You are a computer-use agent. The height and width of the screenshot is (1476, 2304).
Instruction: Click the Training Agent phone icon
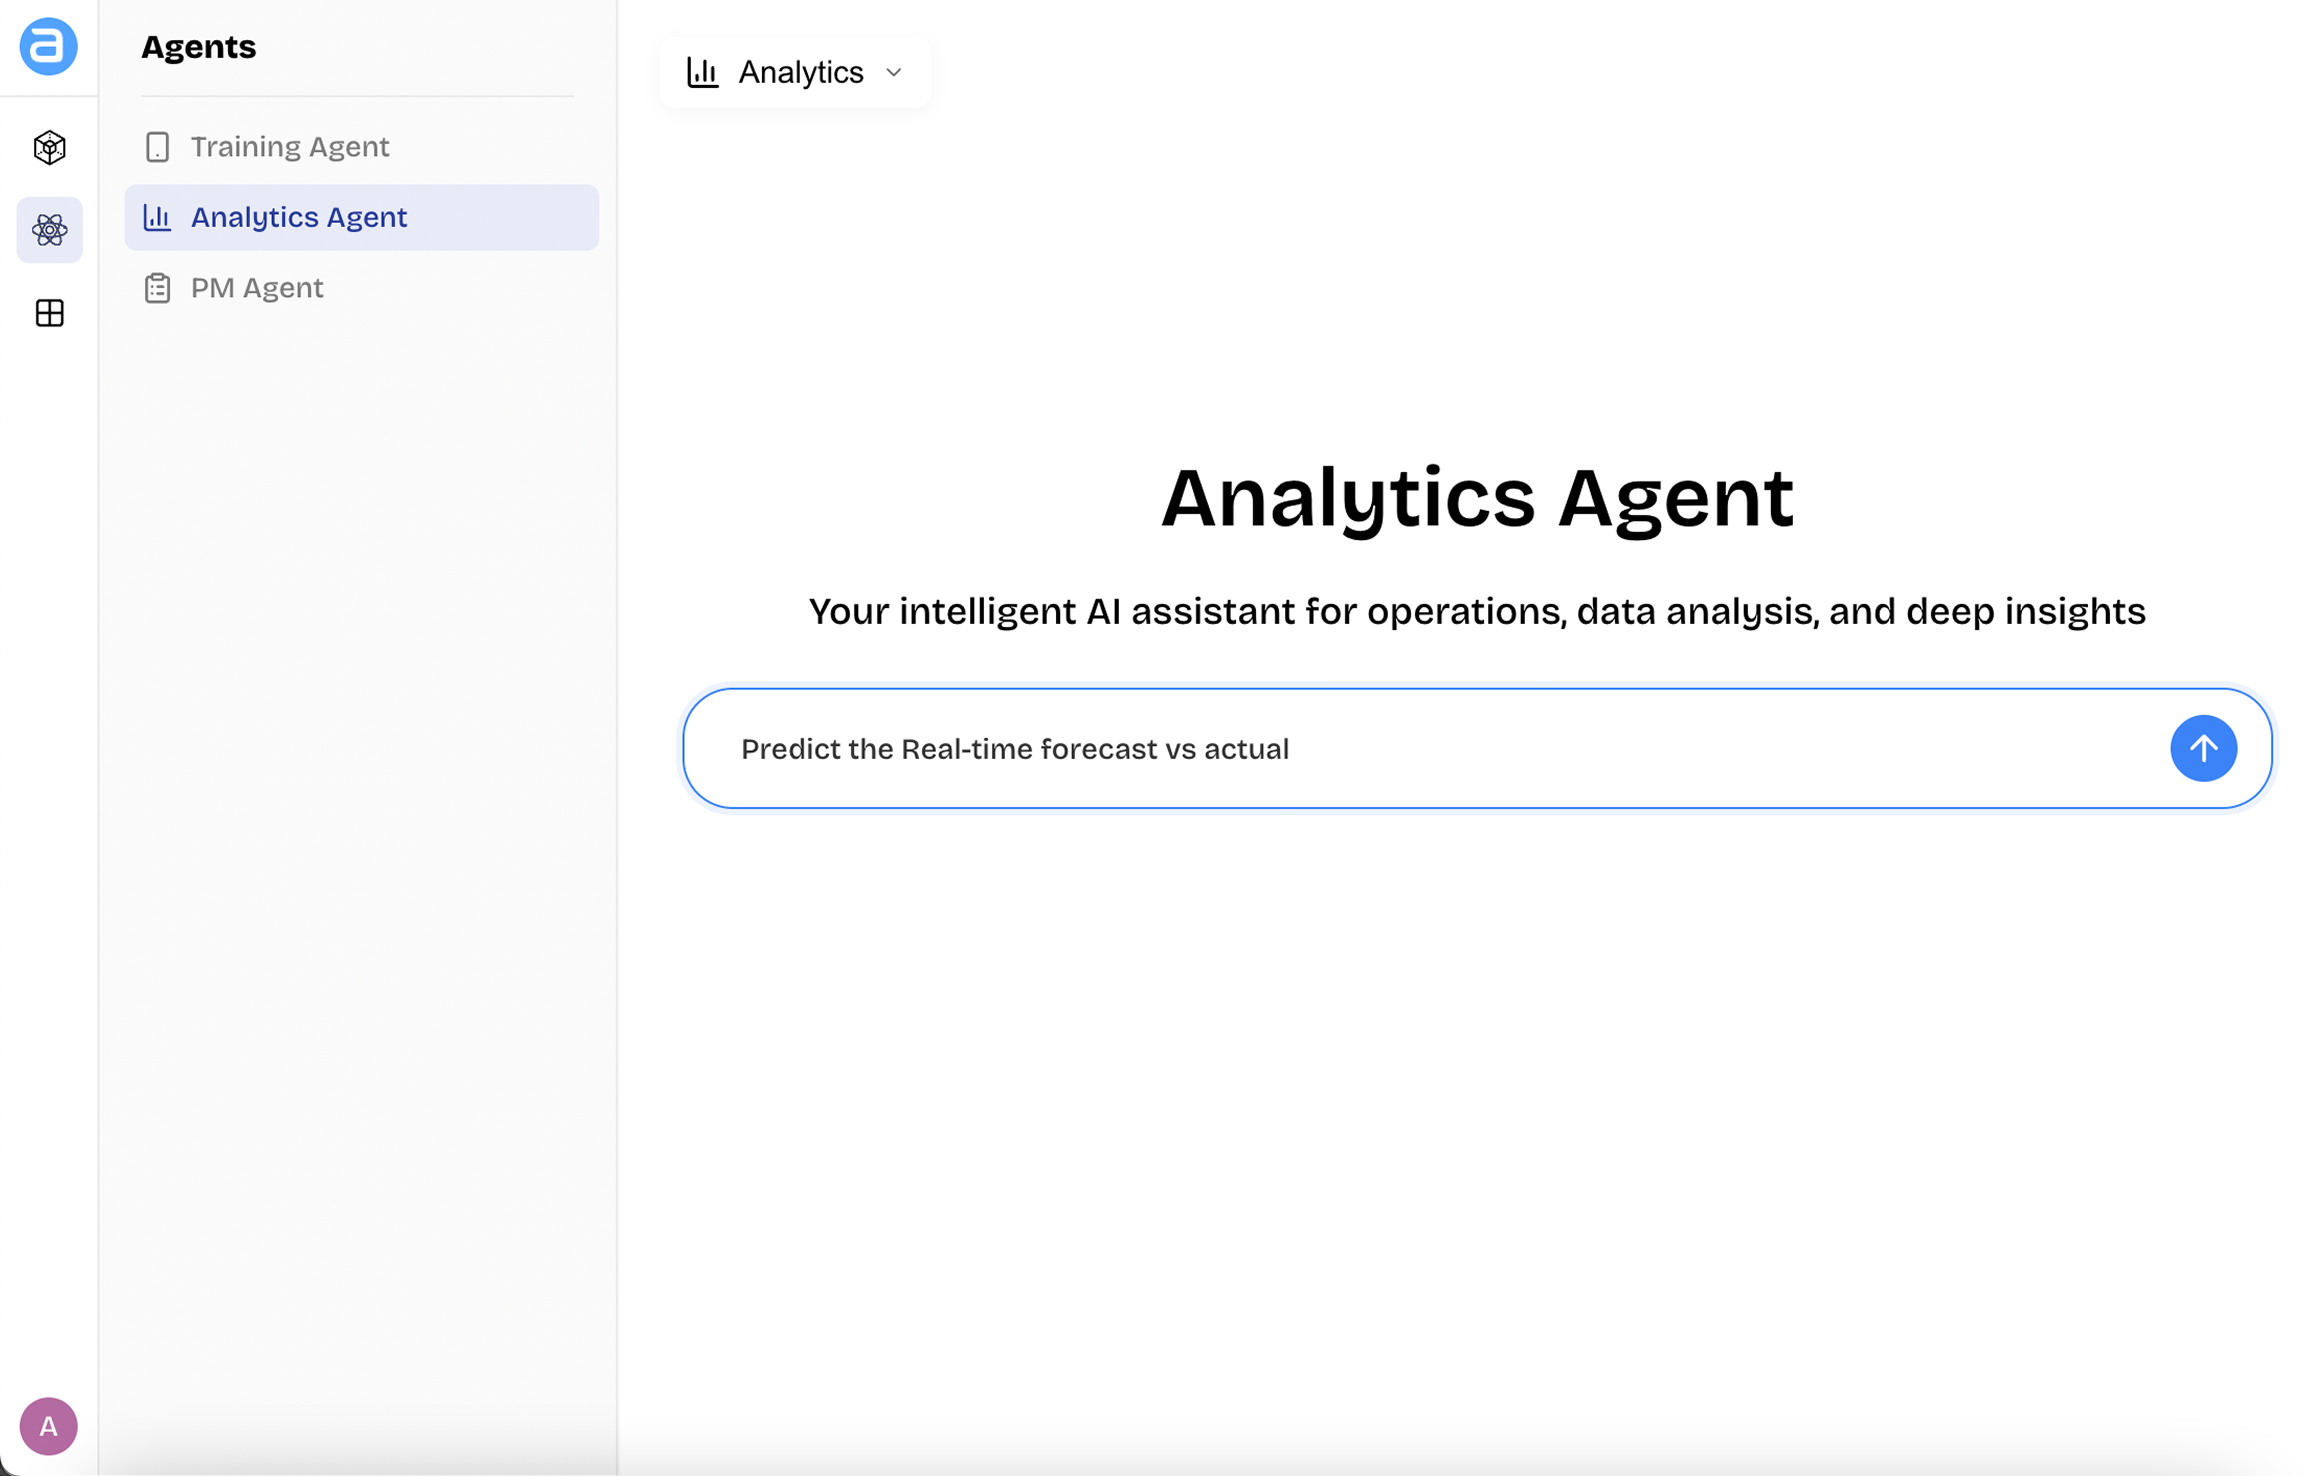click(x=157, y=147)
